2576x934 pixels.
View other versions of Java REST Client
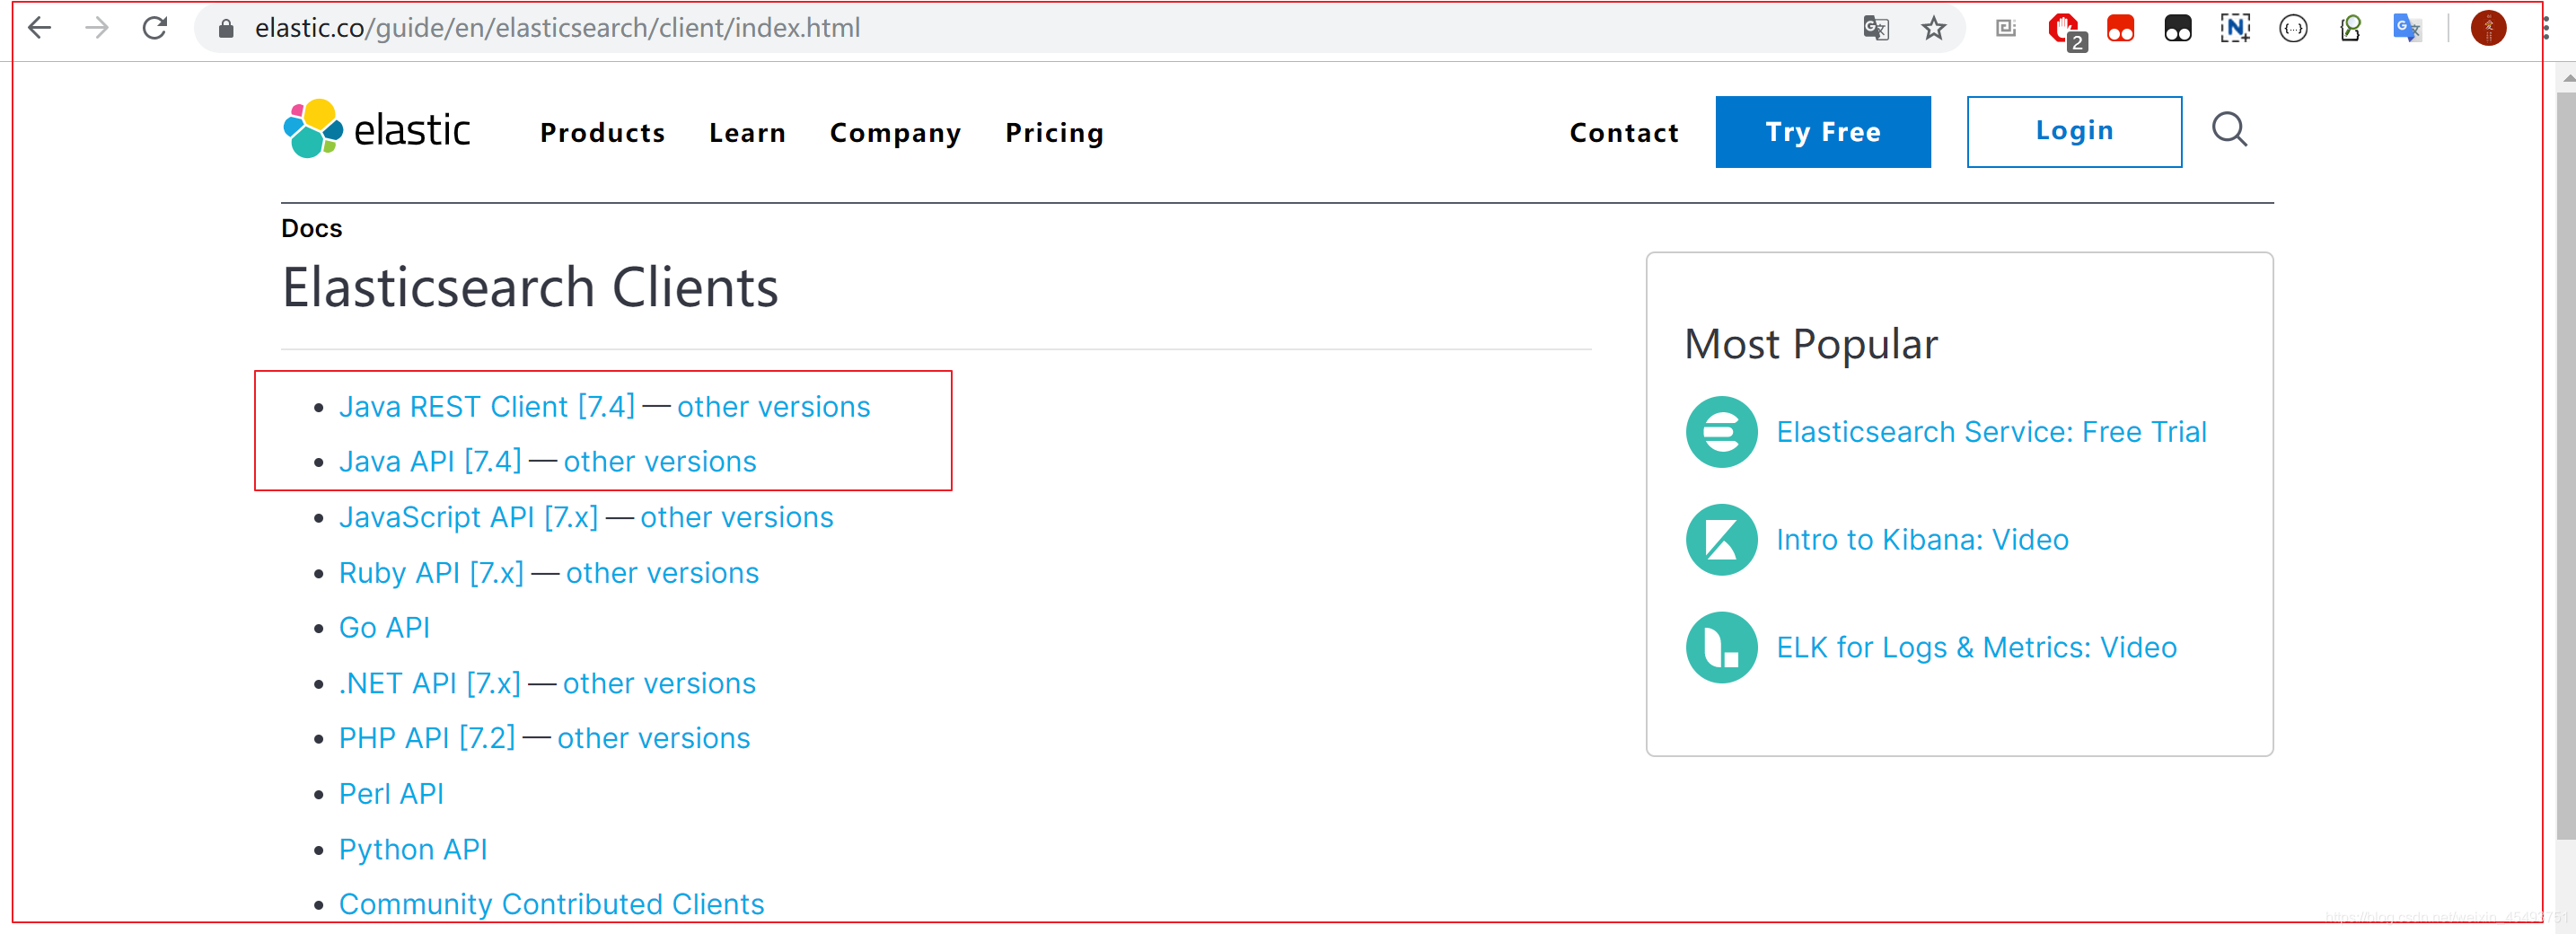(773, 407)
